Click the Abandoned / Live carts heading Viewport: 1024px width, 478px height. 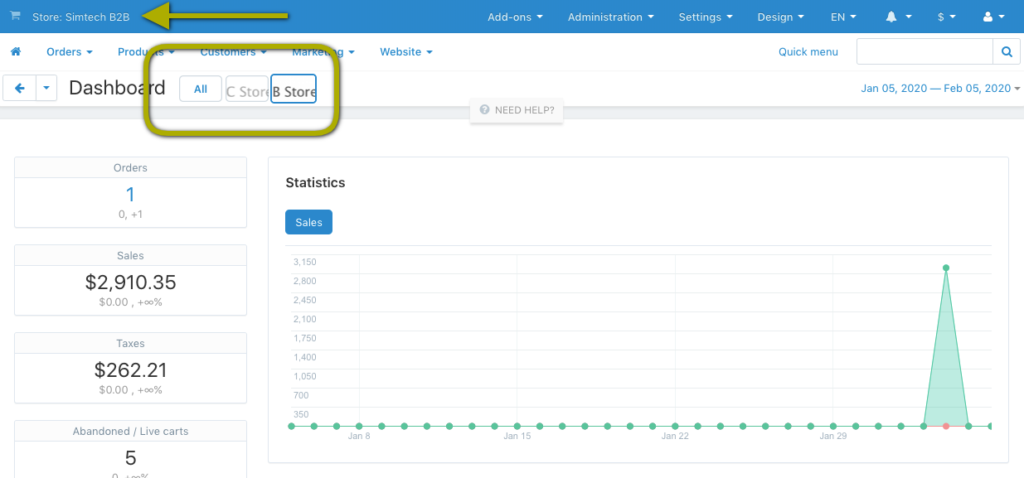tap(131, 431)
